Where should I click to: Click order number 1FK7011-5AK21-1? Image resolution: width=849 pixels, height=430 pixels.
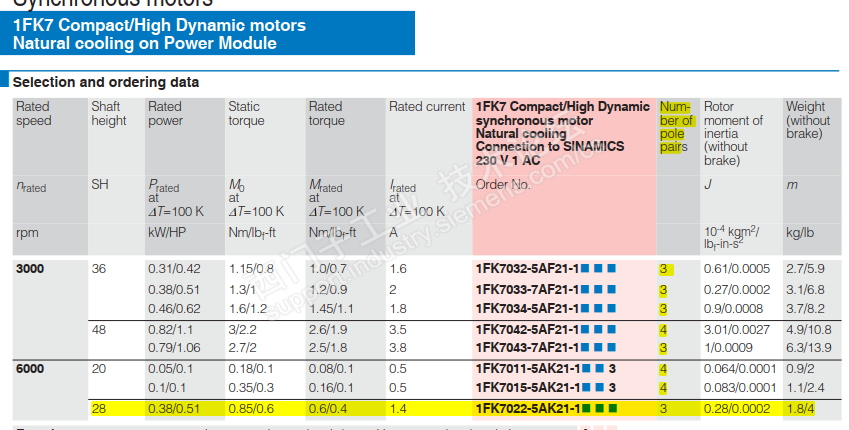coord(545,369)
